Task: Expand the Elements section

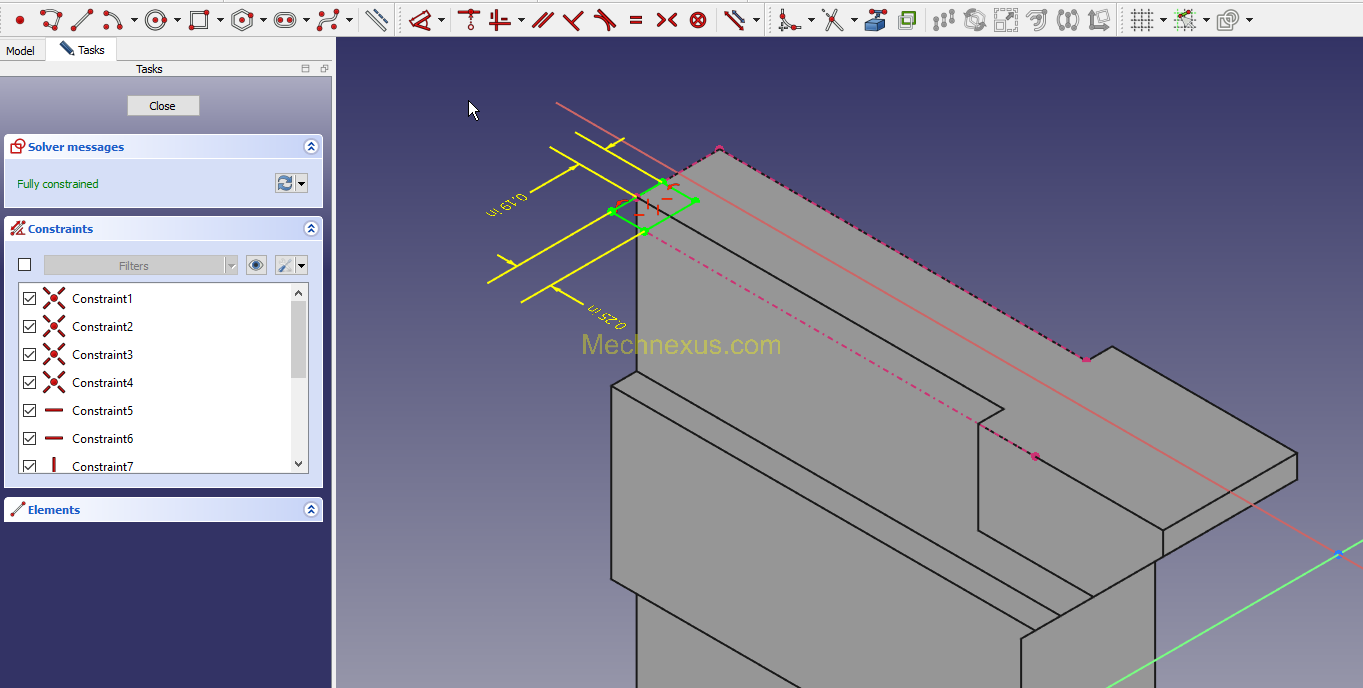Action: [311, 510]
